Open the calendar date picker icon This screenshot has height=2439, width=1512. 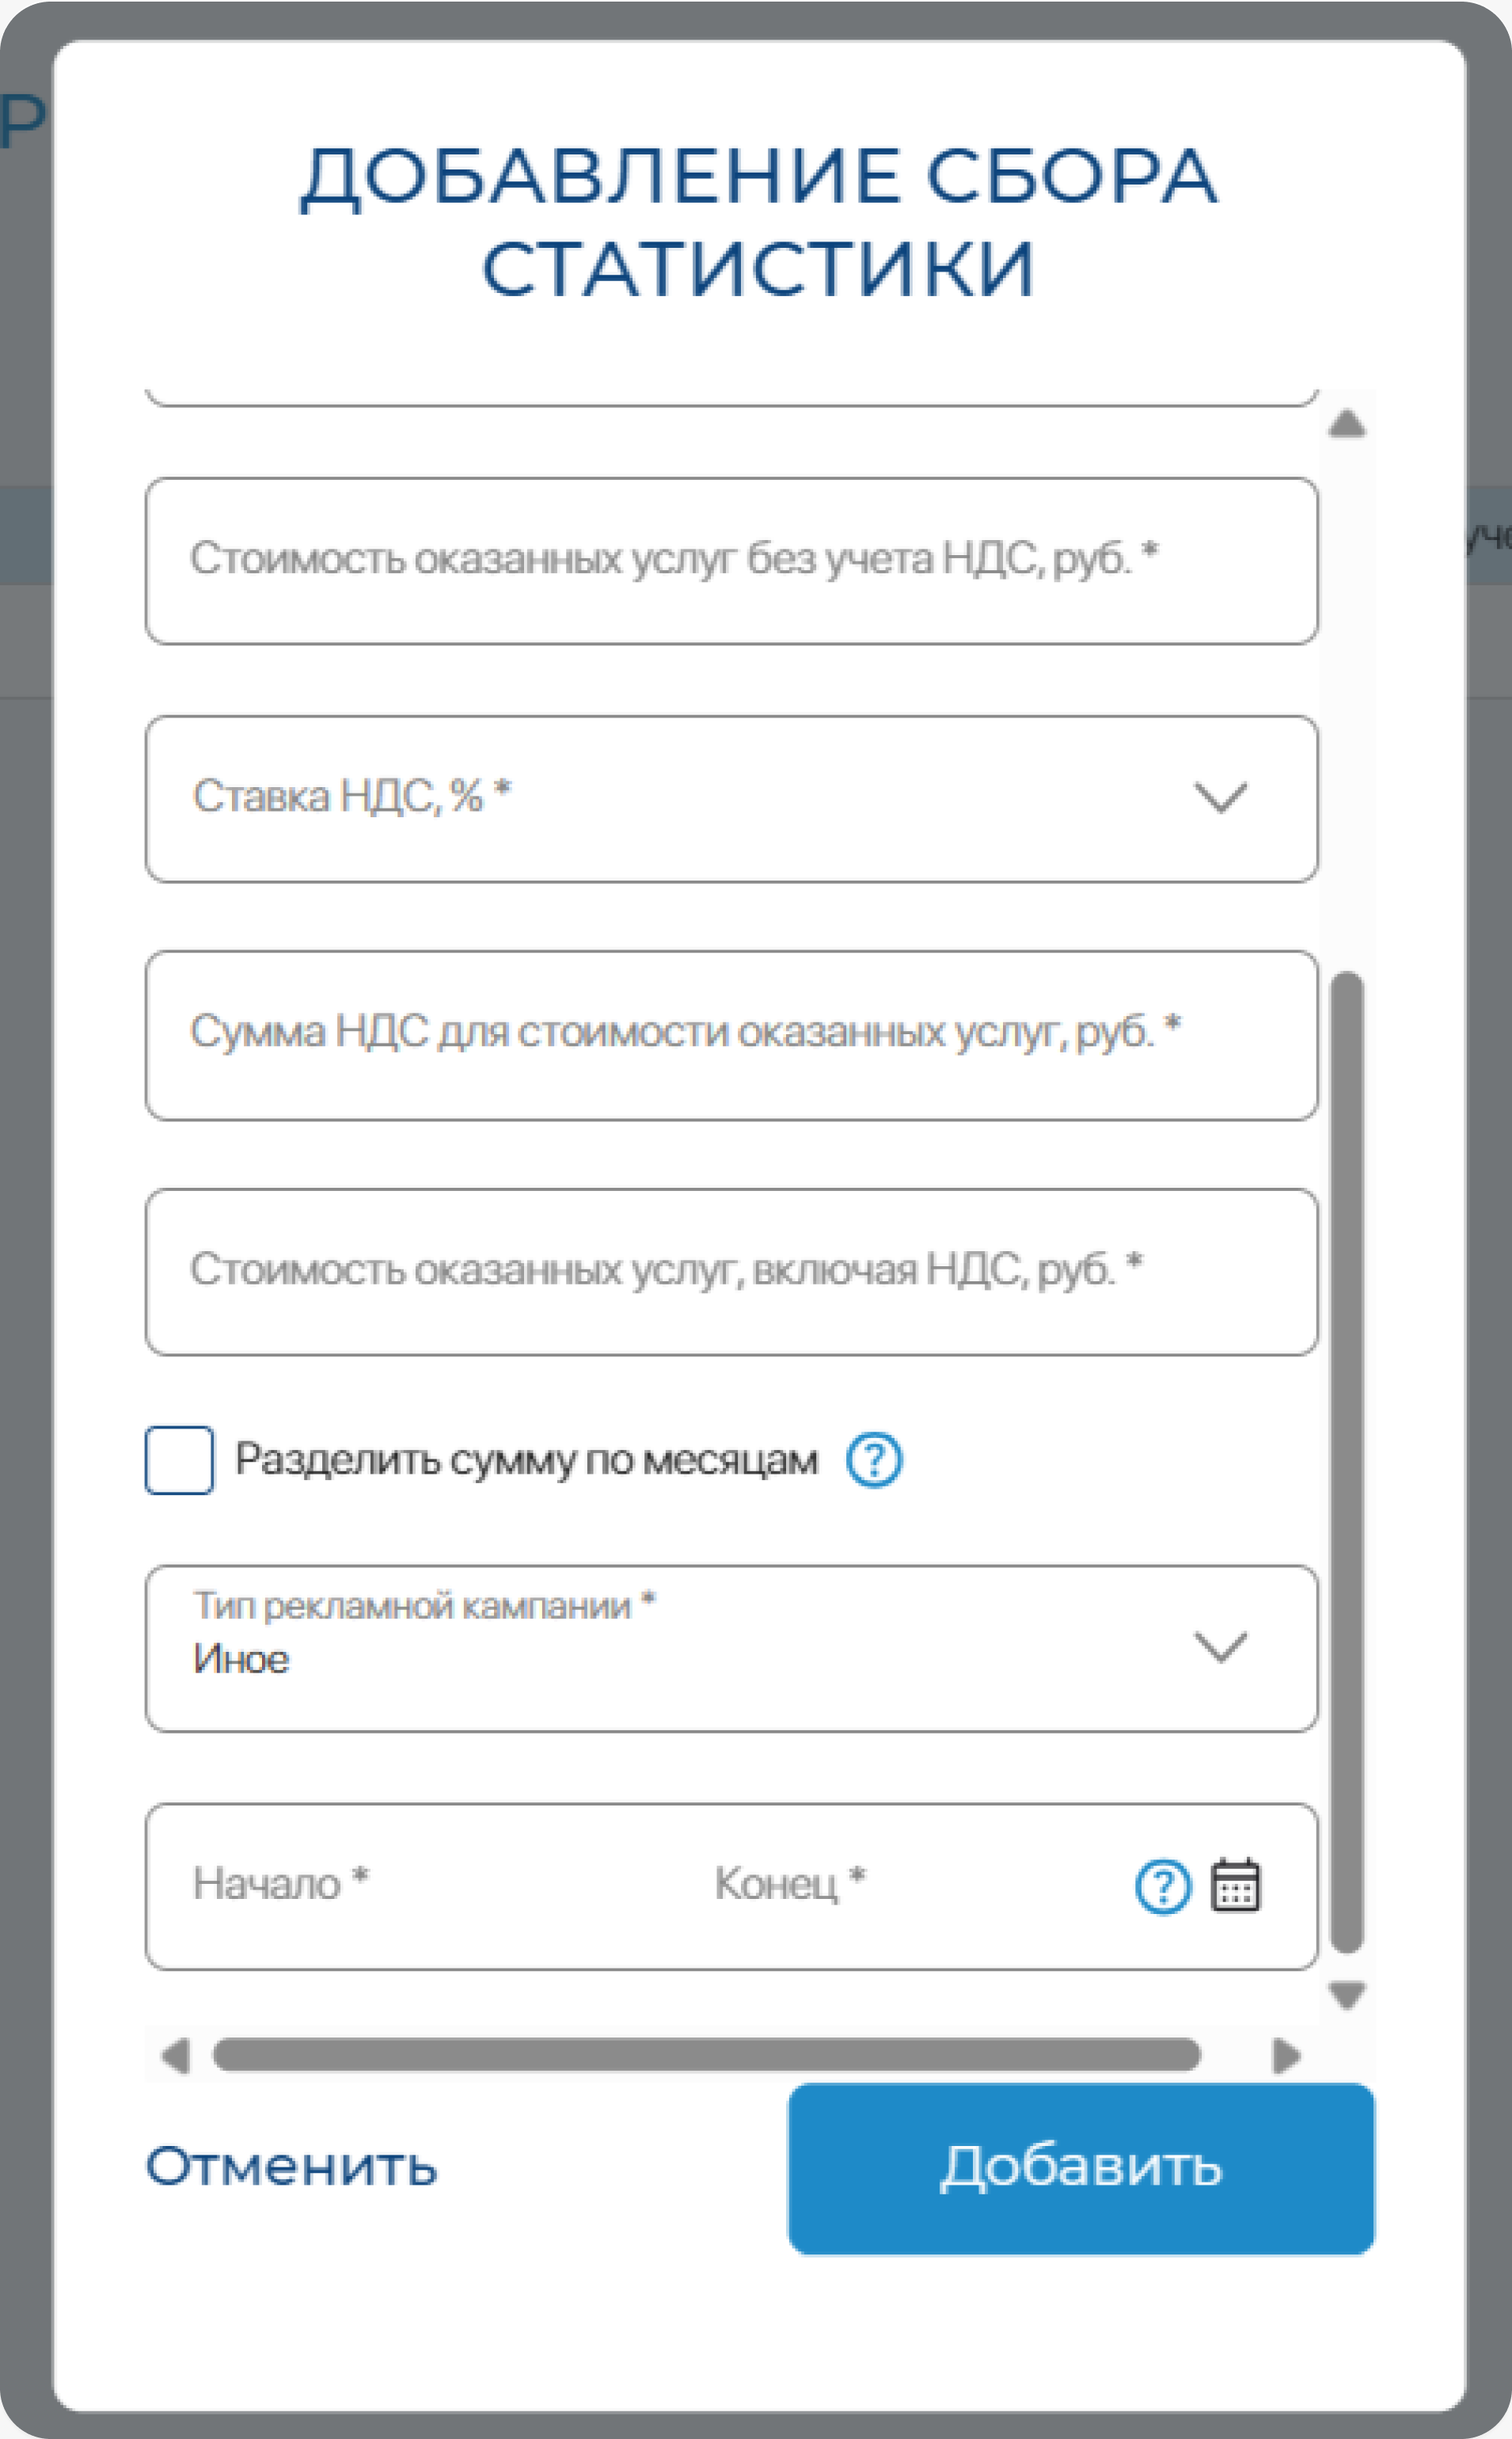1236,1886
